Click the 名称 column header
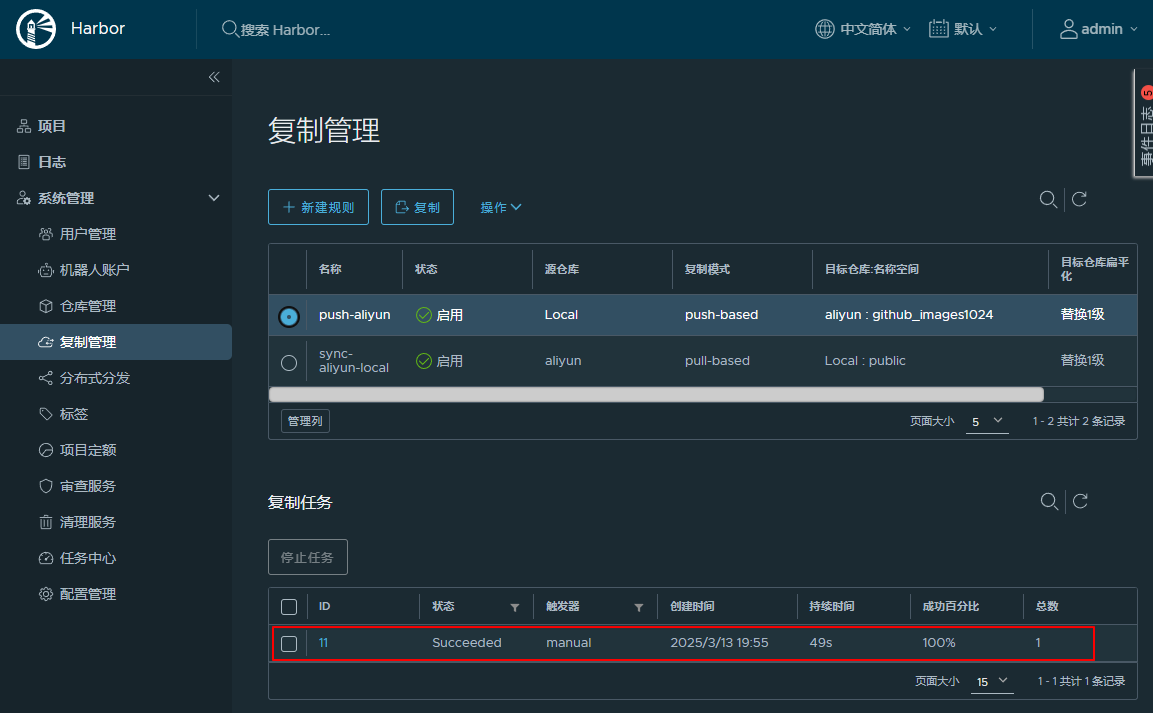 [x=330, y=270]
